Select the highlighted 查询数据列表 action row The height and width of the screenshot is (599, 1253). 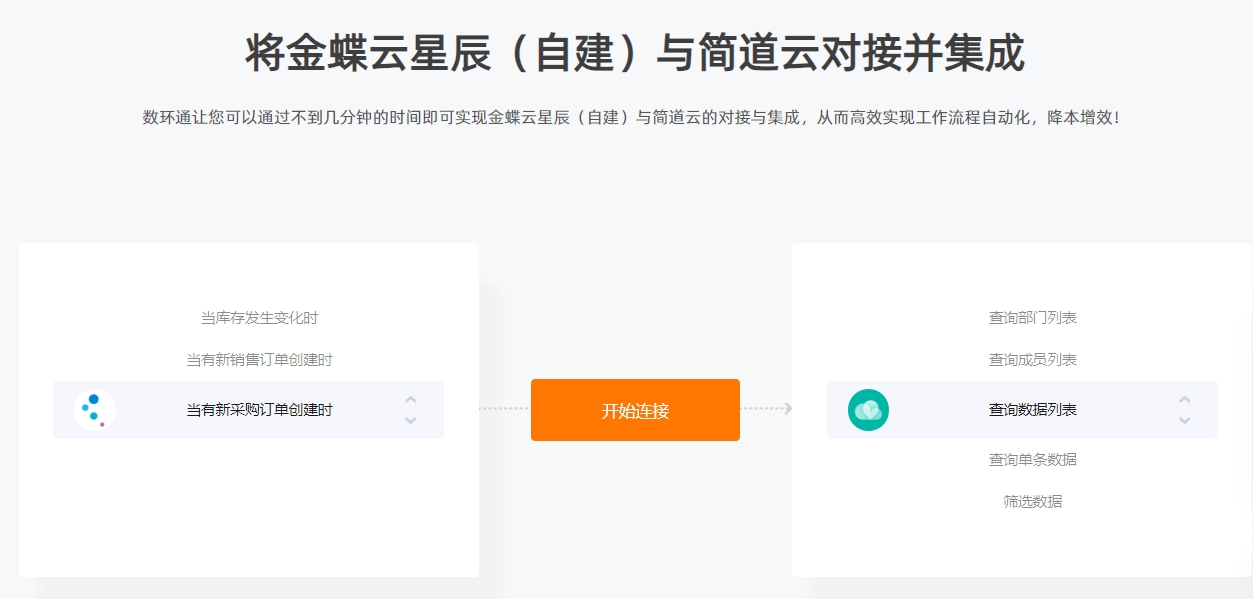[x=1022, y=410]
